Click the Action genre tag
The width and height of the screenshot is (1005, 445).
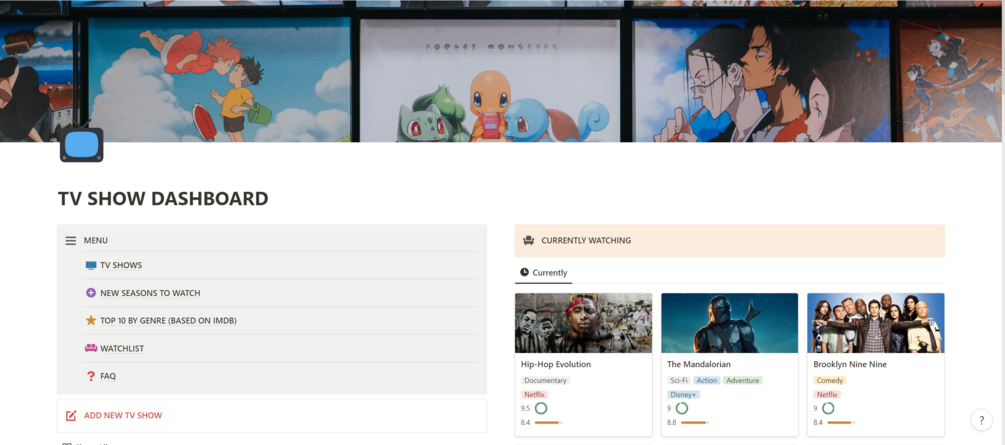point(707,380)
